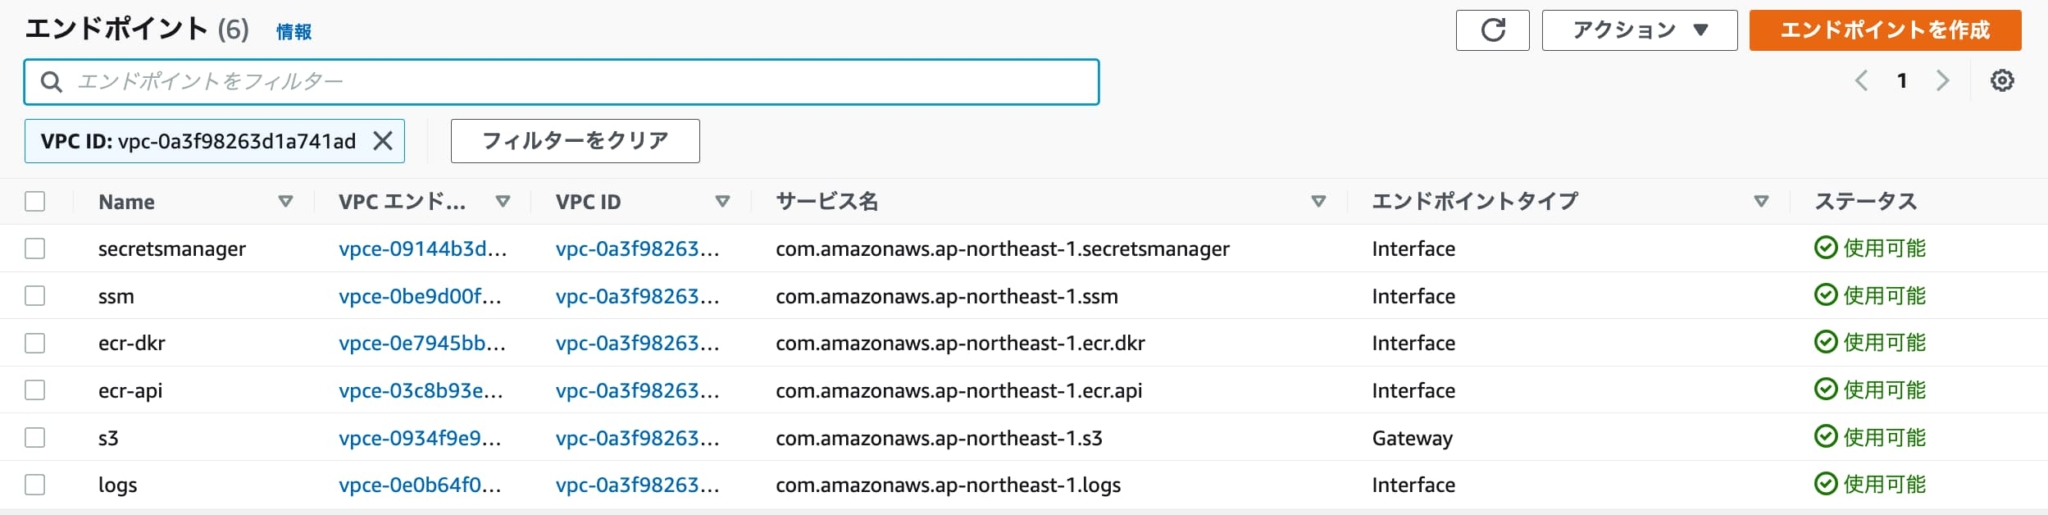
Task: Click the フィルターをクリア button
Action: (x=575, y=141)
